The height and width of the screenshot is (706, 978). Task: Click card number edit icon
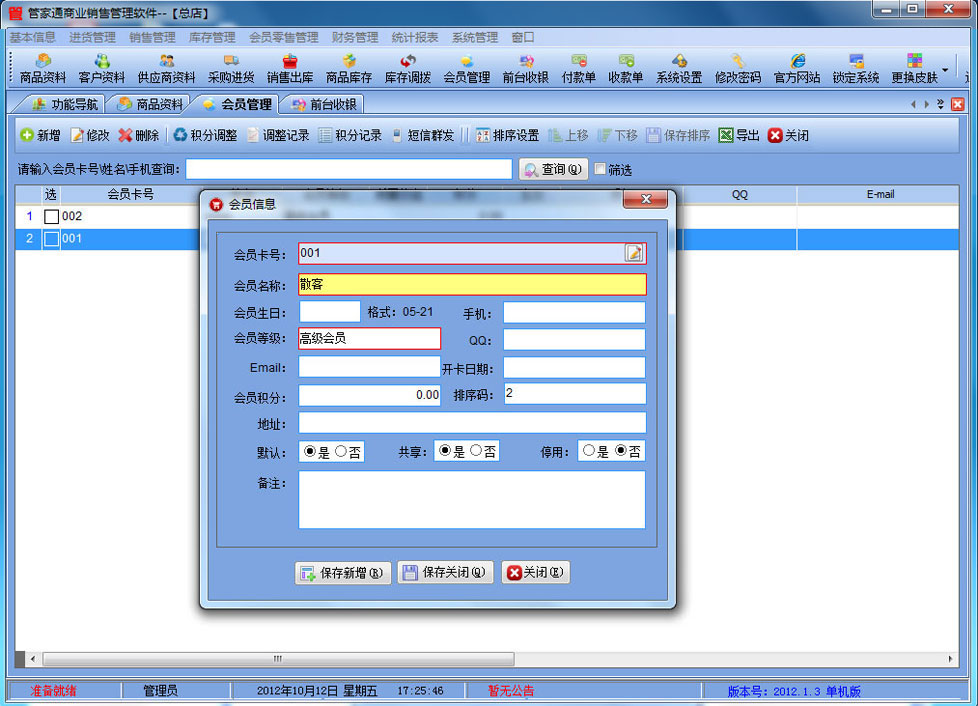pos(634,253)
